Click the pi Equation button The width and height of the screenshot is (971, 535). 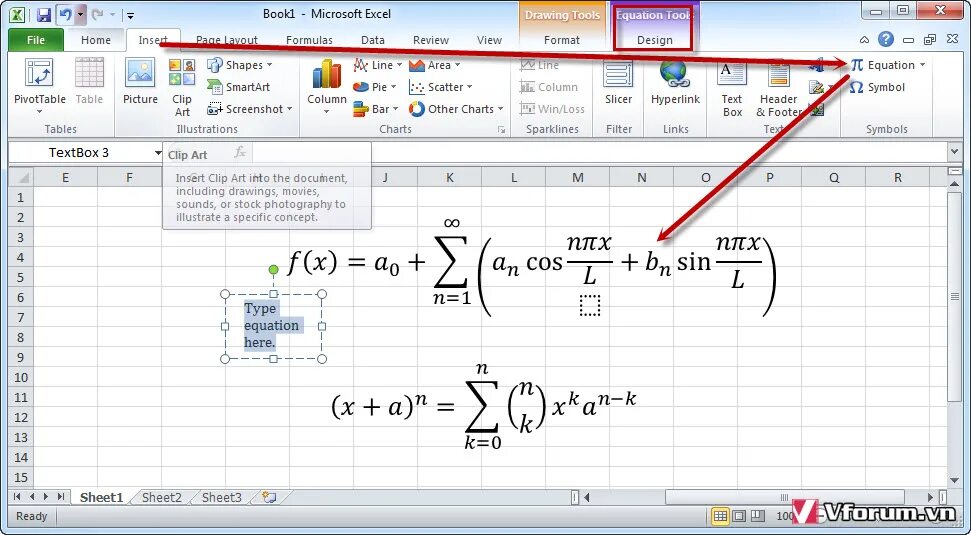(x=883, y=65)
